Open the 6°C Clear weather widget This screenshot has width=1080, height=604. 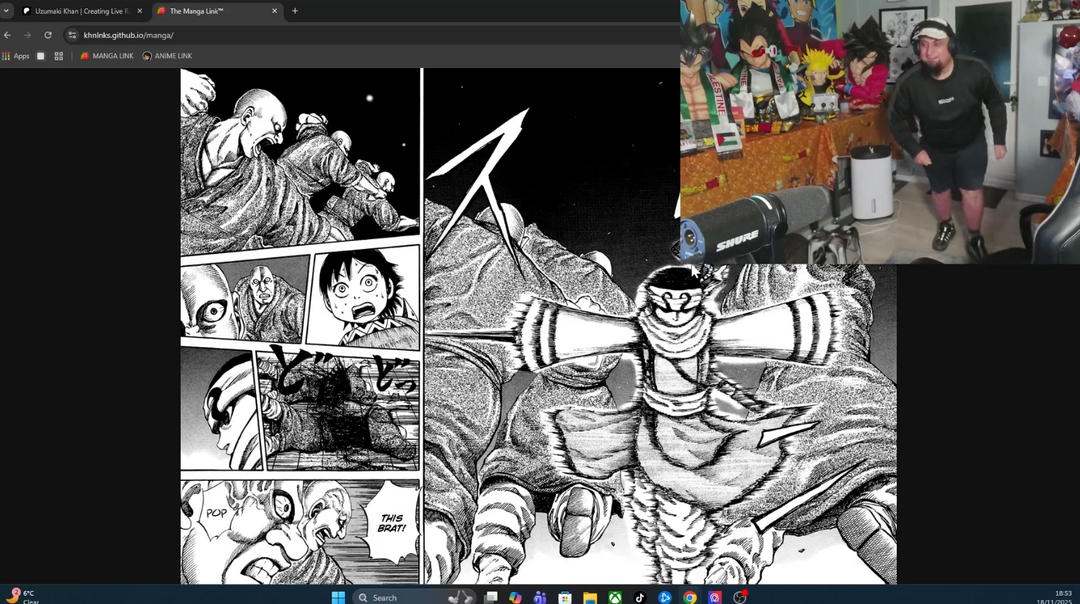pyautogui.click(x=20, y=595)
